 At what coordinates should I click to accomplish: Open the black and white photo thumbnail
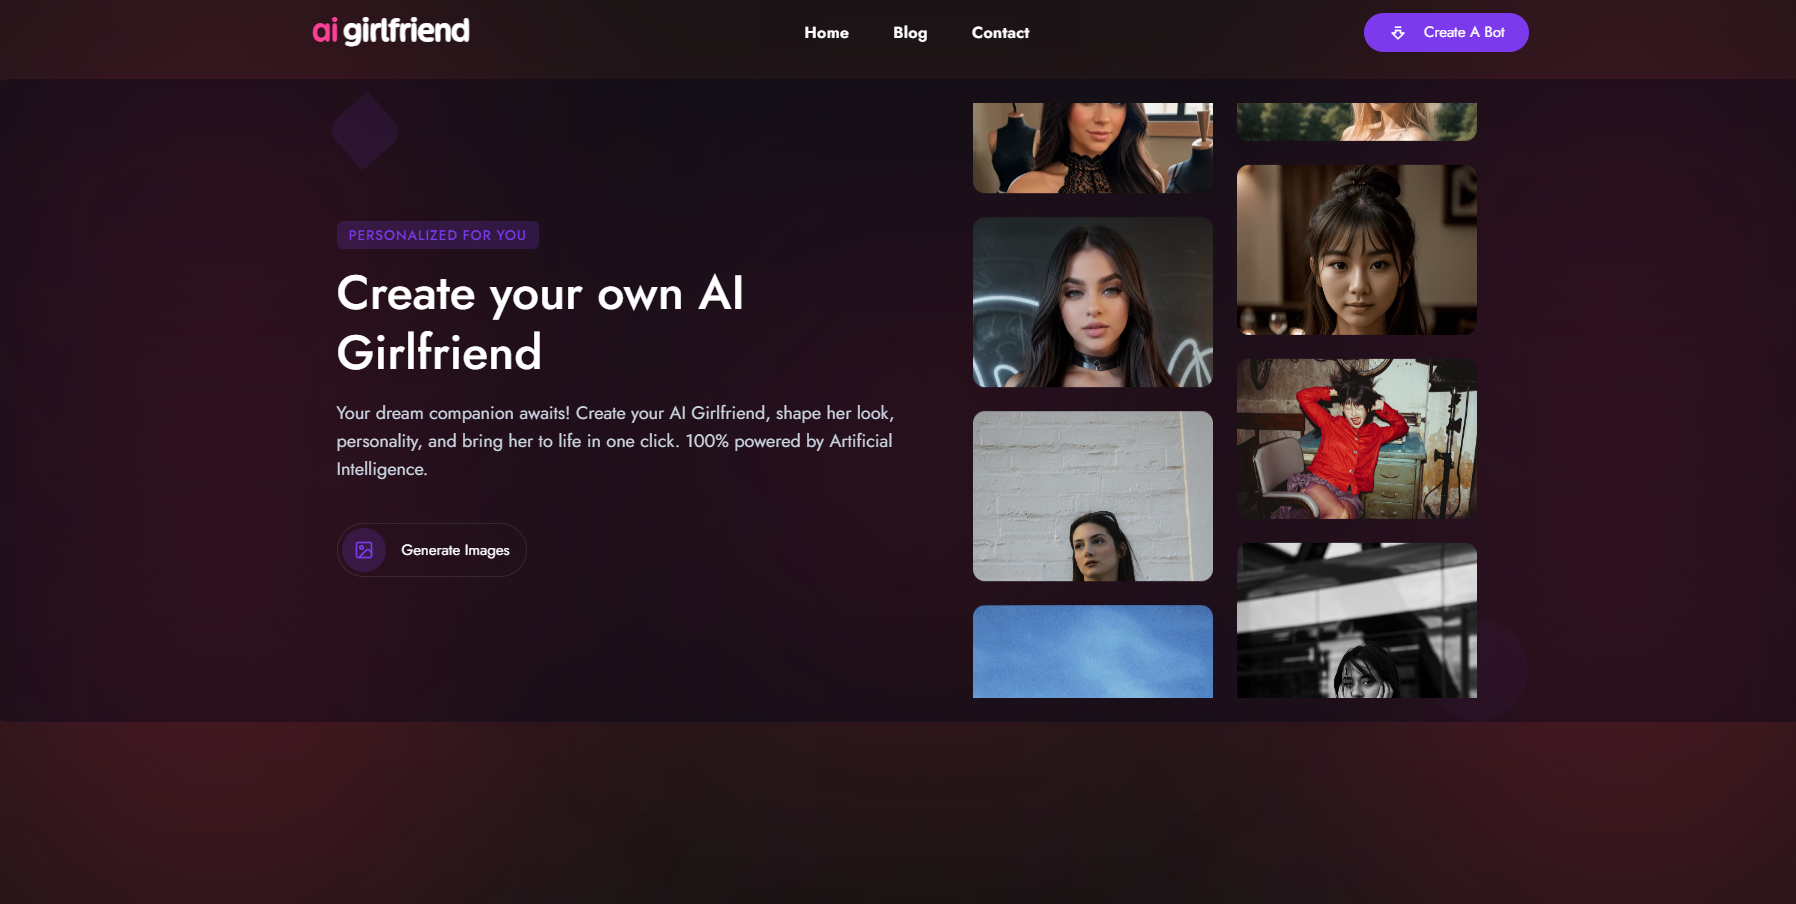1356,620
